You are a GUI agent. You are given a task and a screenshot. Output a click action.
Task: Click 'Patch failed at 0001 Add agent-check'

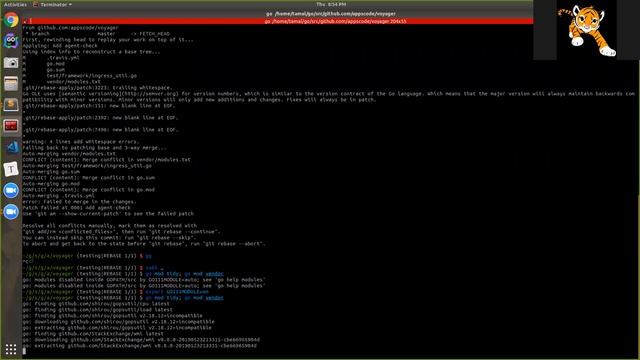[x=76, y=207]
